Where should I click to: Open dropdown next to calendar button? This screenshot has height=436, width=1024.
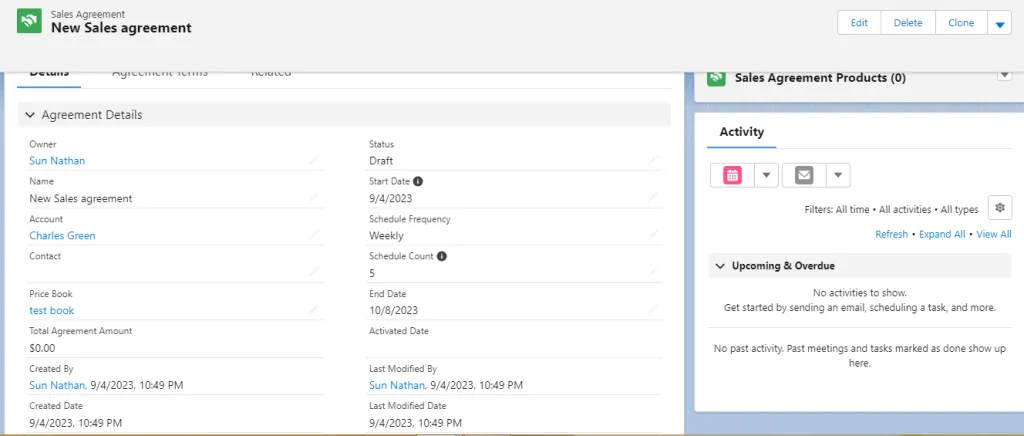pos(767,175)
